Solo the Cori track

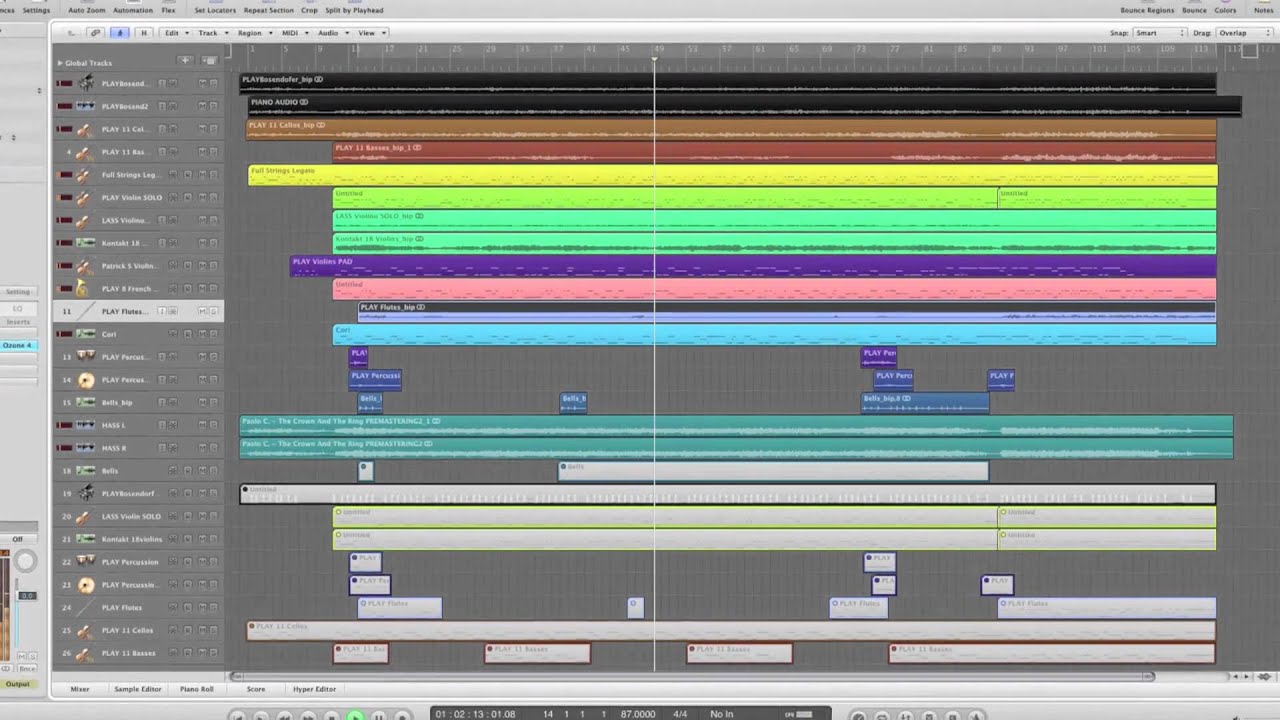click(x=213, y=334)
